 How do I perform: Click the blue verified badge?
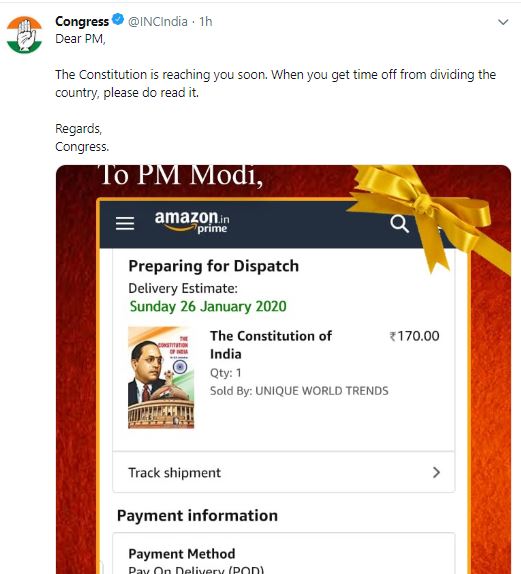click(x=118, y=19)
